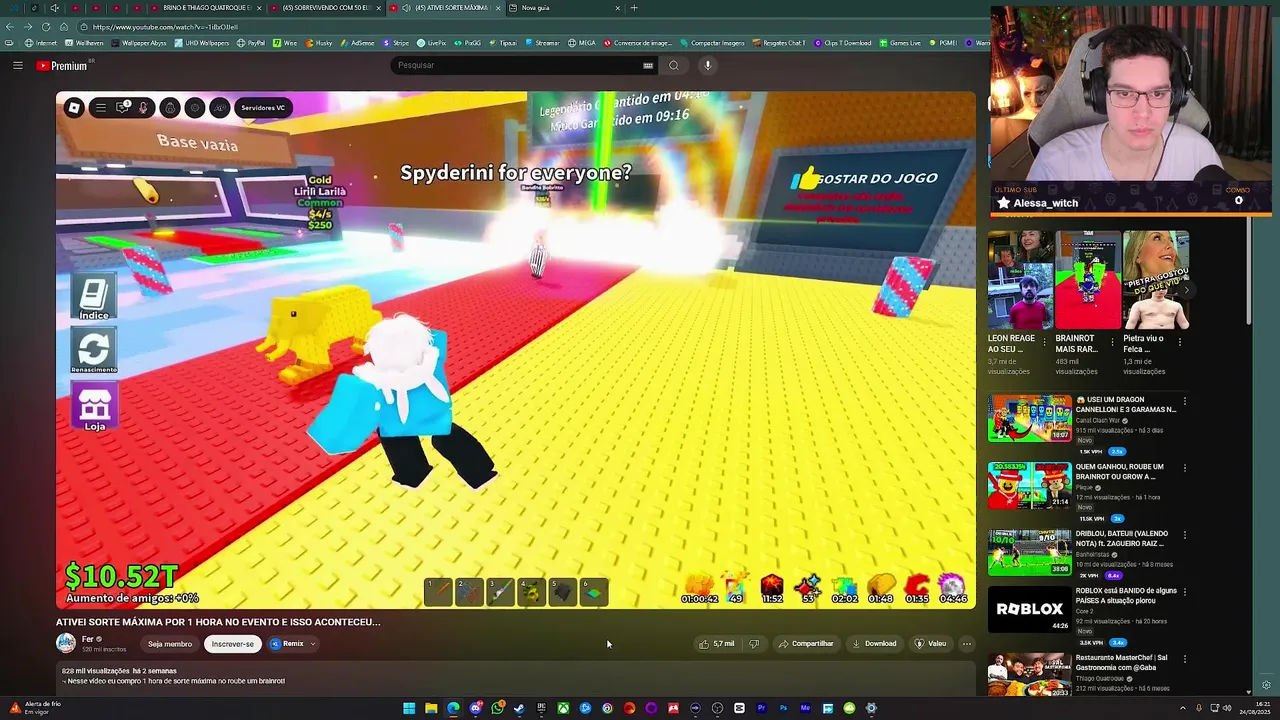Open the YouTube hamburger guide menu

click(17, 66)
